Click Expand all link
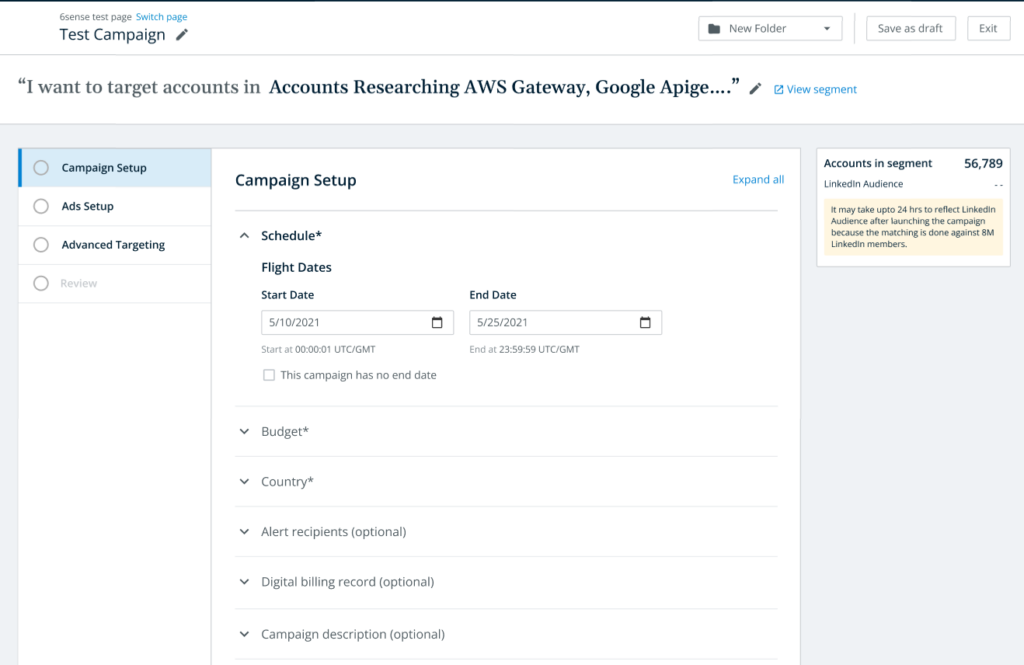The width and height of the screenshot is (1024, 665). tap(758, 180)
